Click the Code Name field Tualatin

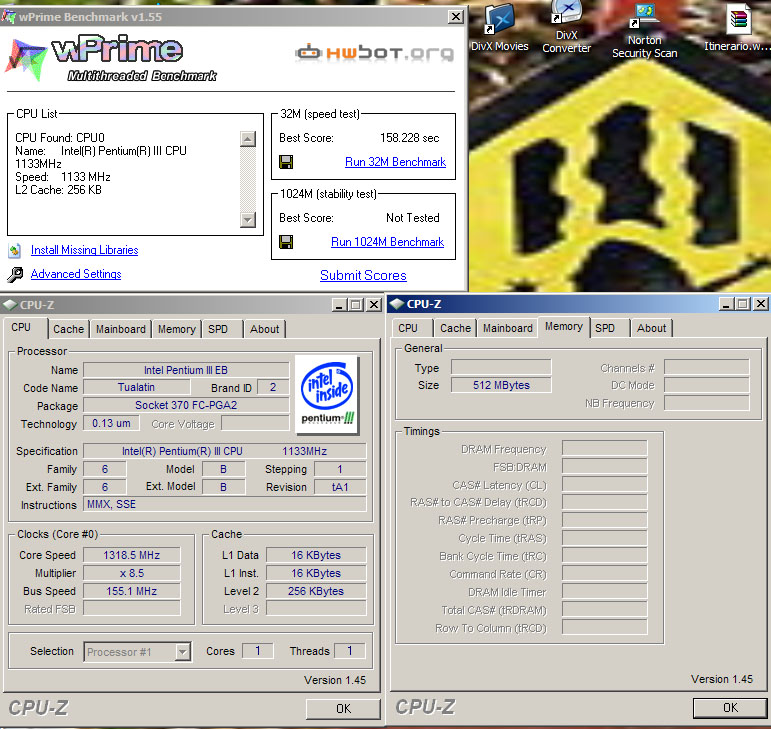(x=136, y=387)
